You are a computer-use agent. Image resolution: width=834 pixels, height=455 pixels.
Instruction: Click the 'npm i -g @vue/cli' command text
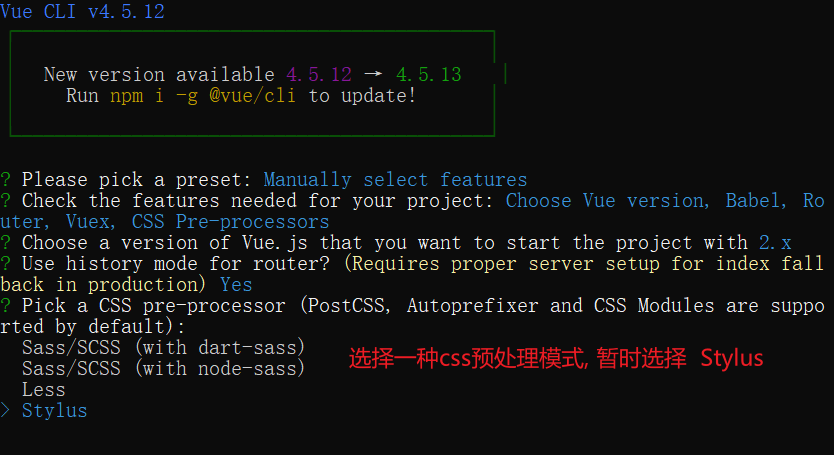203,96
